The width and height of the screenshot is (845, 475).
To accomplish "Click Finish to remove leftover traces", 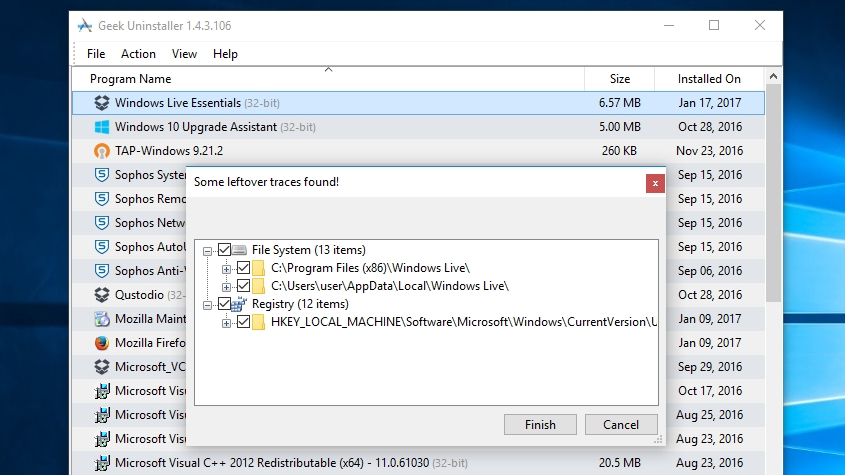I will [540, 425].
